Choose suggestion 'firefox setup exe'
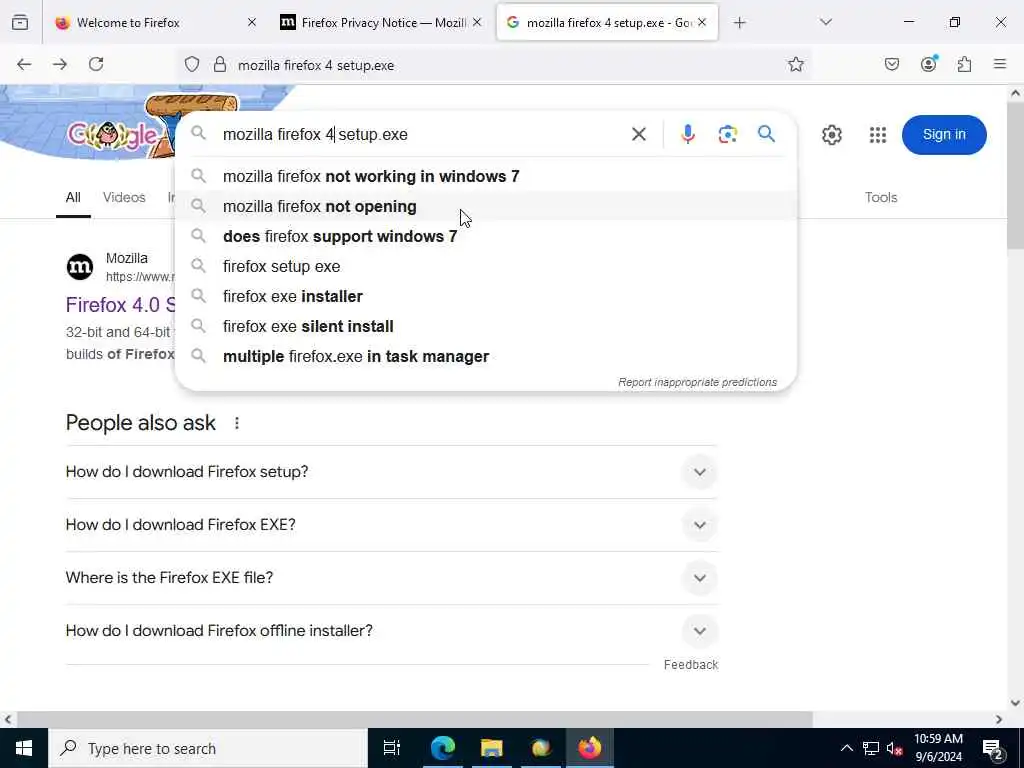This screenshot has width=1024, height=768. [487, 266]
